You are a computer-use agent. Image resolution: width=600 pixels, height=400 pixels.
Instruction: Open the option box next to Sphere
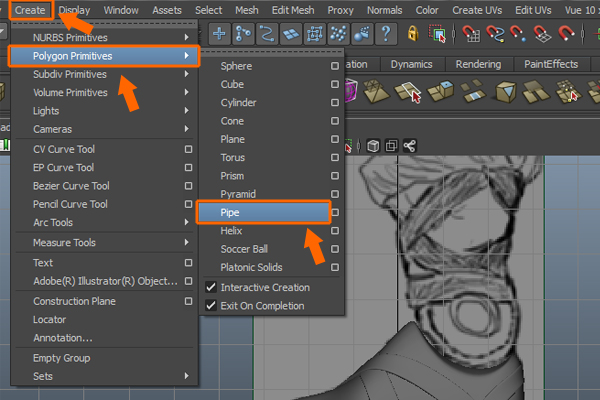tap(336, 66)
